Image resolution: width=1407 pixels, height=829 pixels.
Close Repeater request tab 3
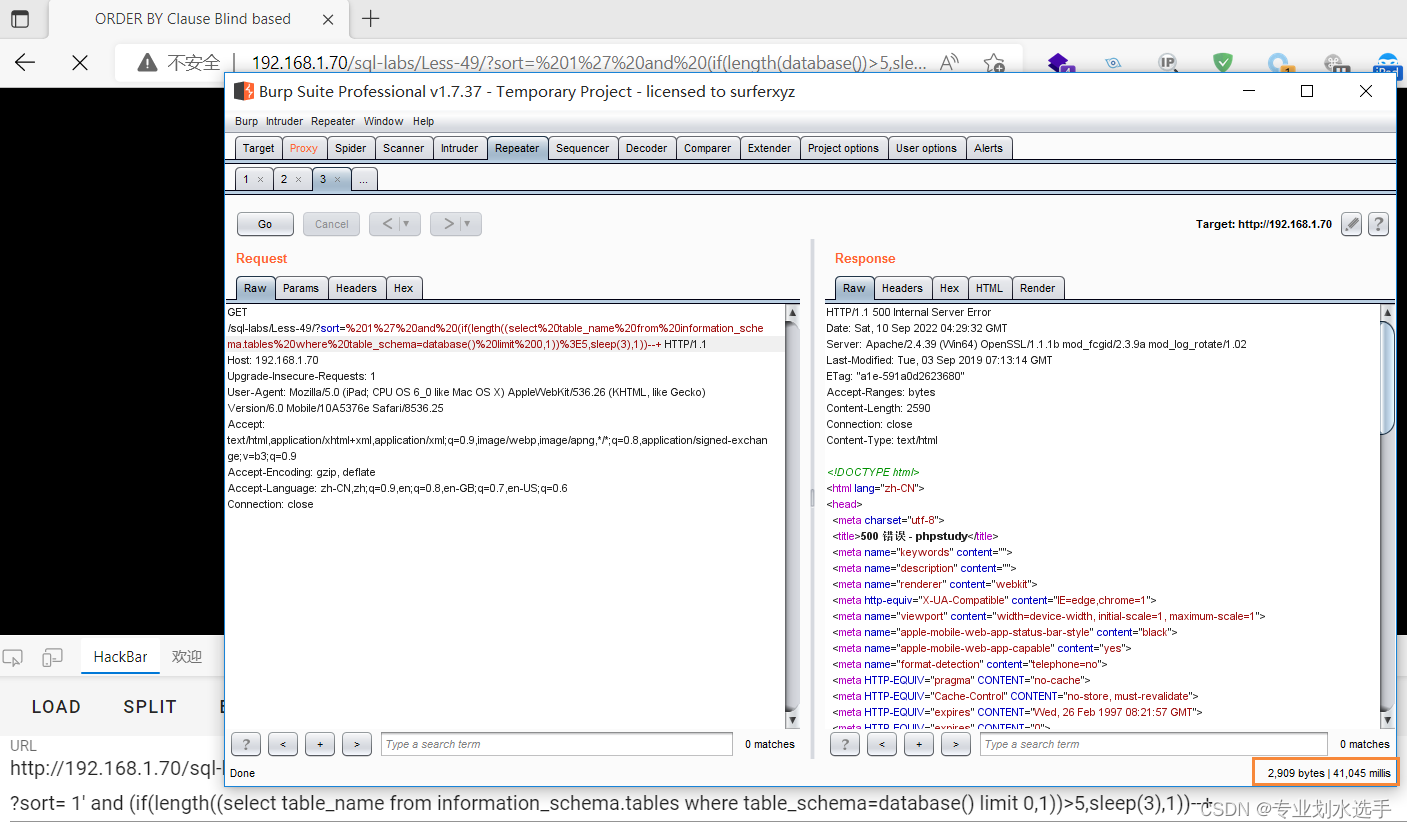tap(337, 180)
